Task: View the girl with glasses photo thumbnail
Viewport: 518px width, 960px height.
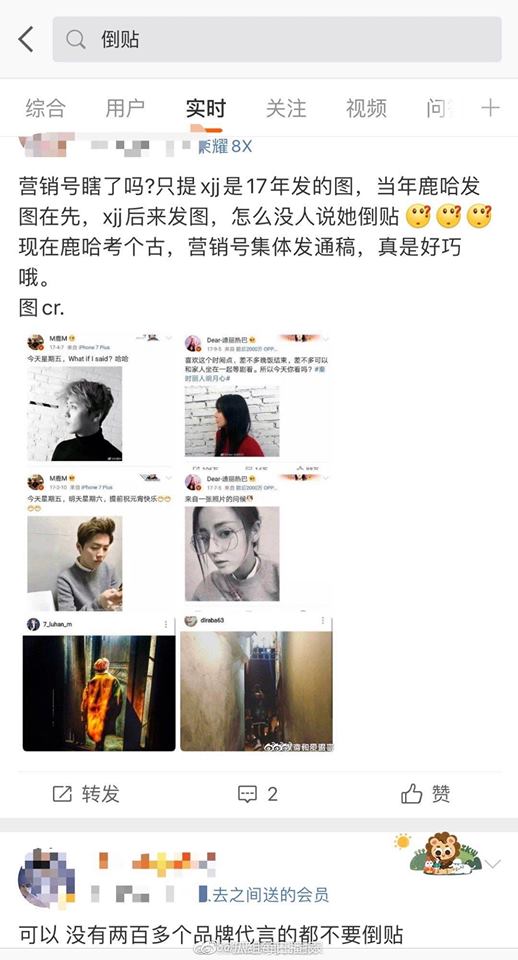Action: point(232,553)
